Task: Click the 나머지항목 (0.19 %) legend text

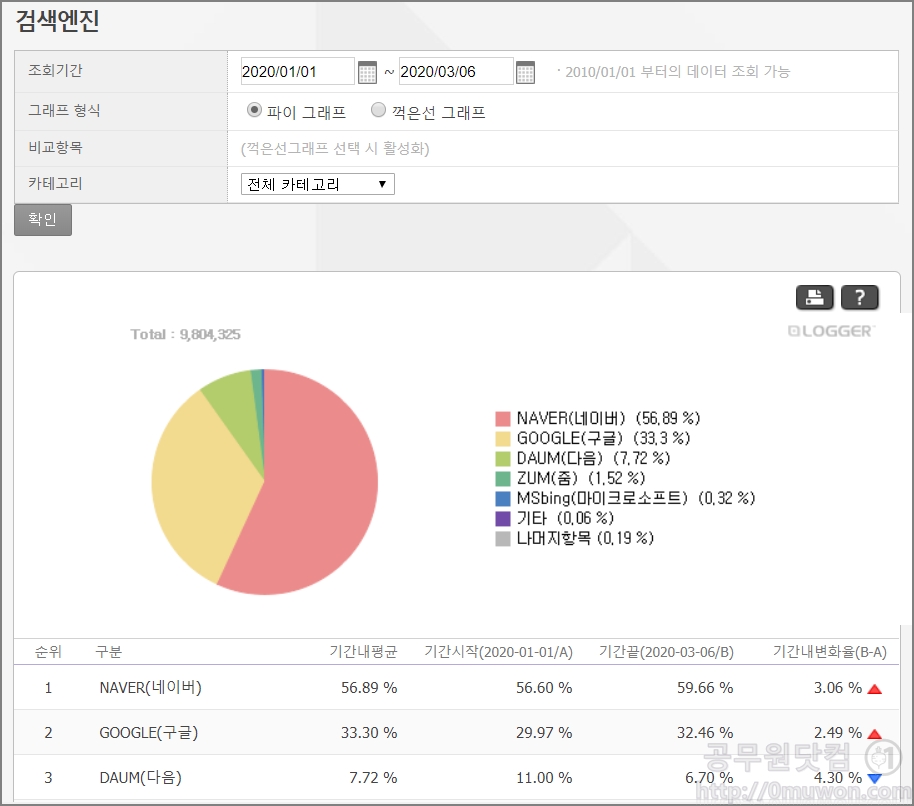Action: pos(585,538)
